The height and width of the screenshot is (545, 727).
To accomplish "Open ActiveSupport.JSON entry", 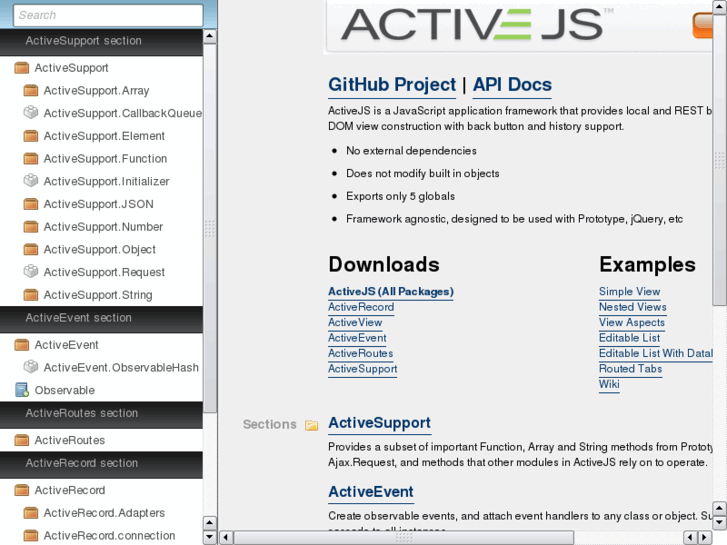I will [98, 204].
